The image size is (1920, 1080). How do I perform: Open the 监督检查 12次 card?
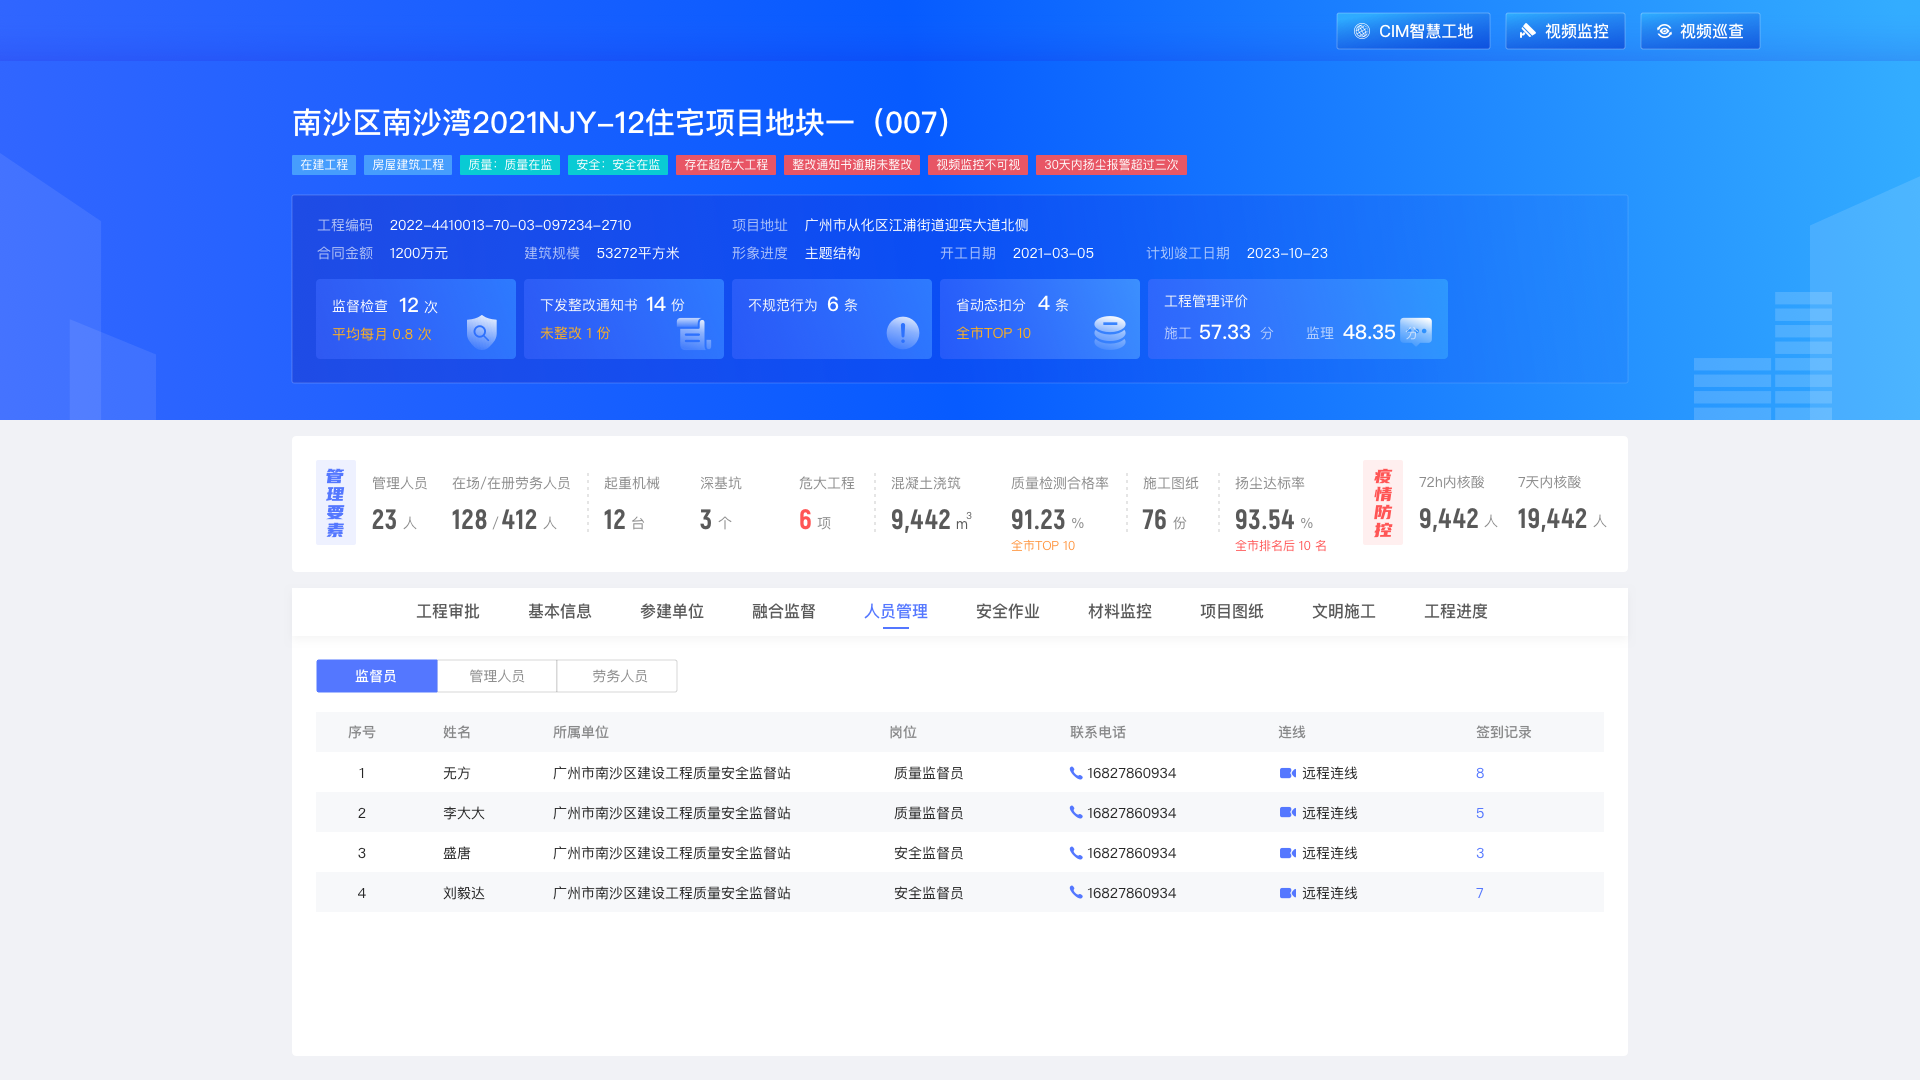(416, 319)
